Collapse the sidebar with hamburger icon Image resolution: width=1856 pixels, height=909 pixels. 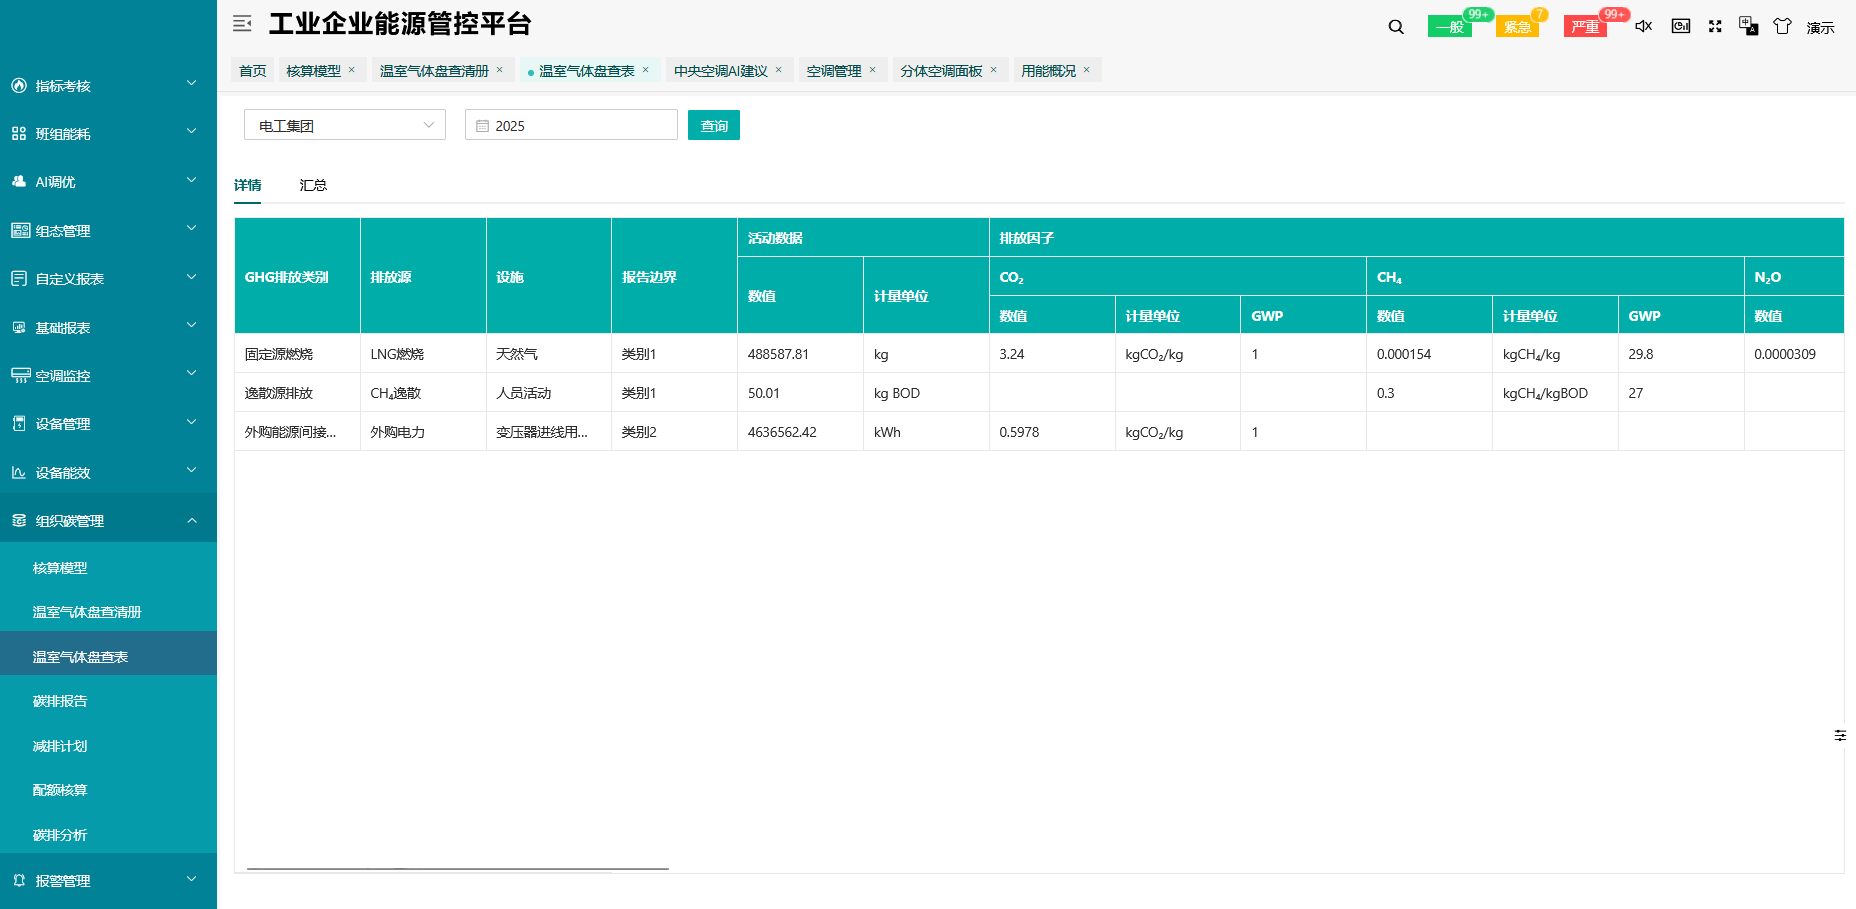point(241,23)
